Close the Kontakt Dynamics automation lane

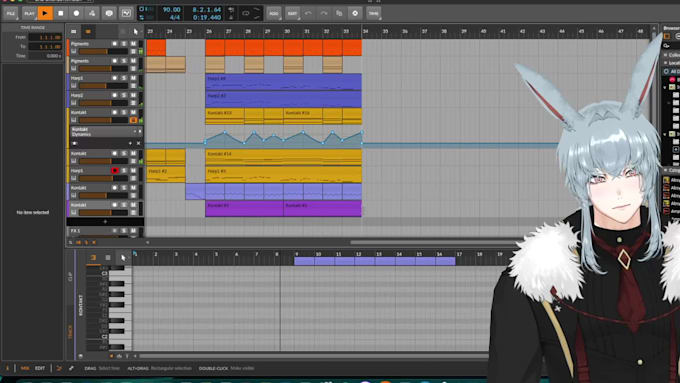point(138,143)
